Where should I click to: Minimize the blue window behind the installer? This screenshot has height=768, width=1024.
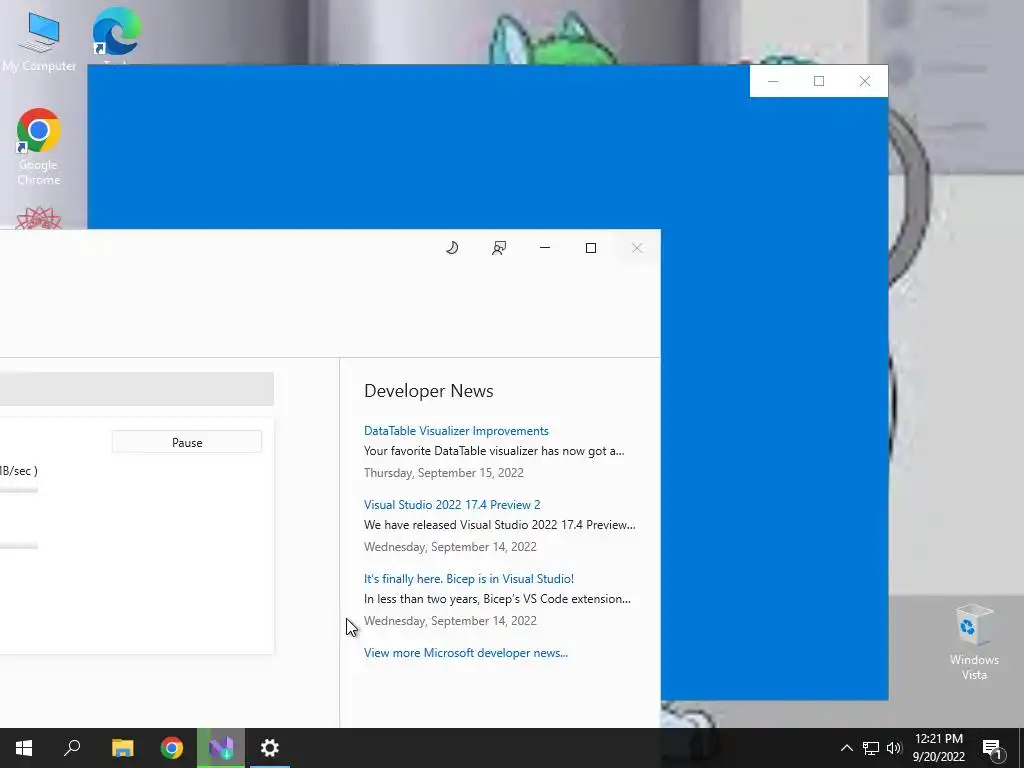point(773,81)
